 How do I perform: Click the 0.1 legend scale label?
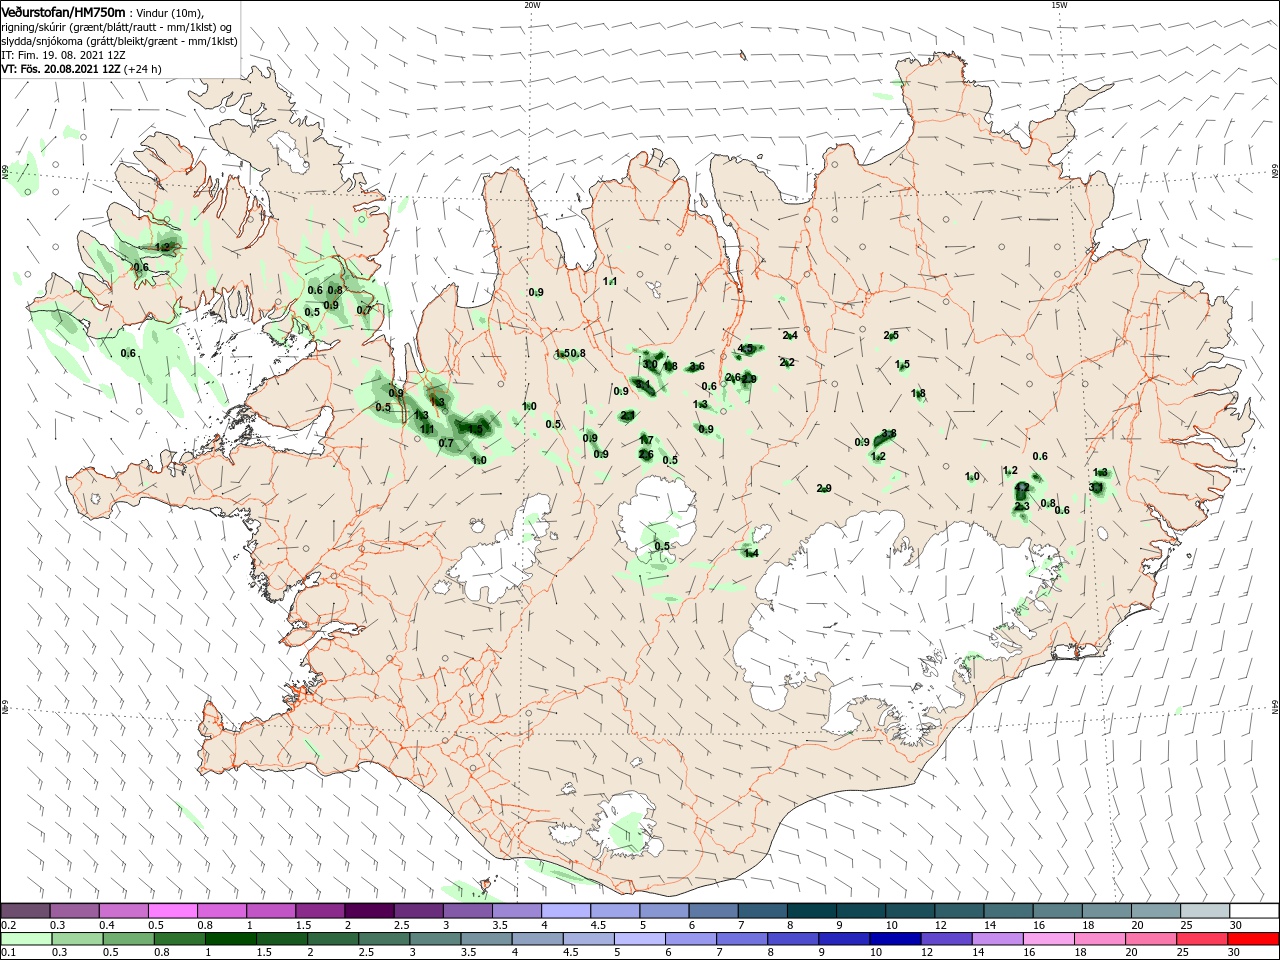tap(8, 953)
